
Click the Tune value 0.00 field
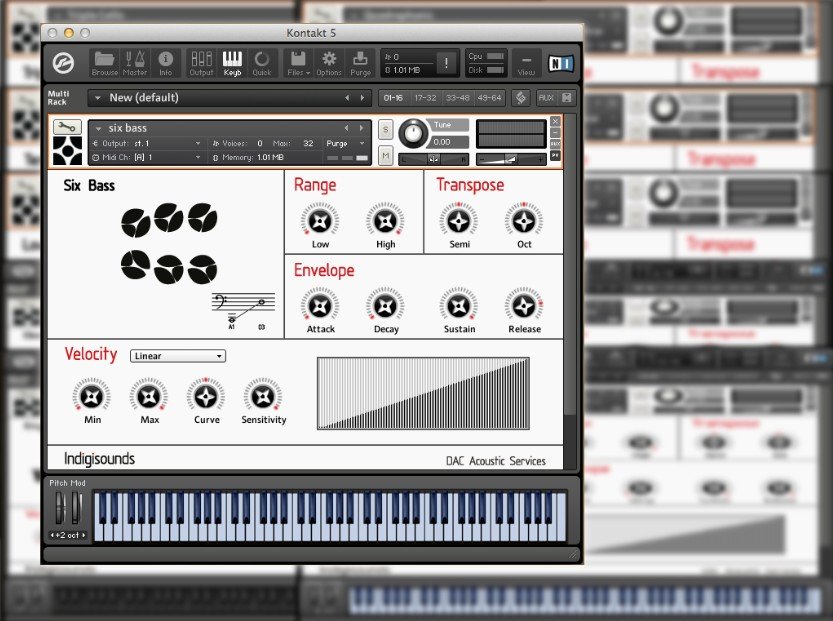click(448, 142)
